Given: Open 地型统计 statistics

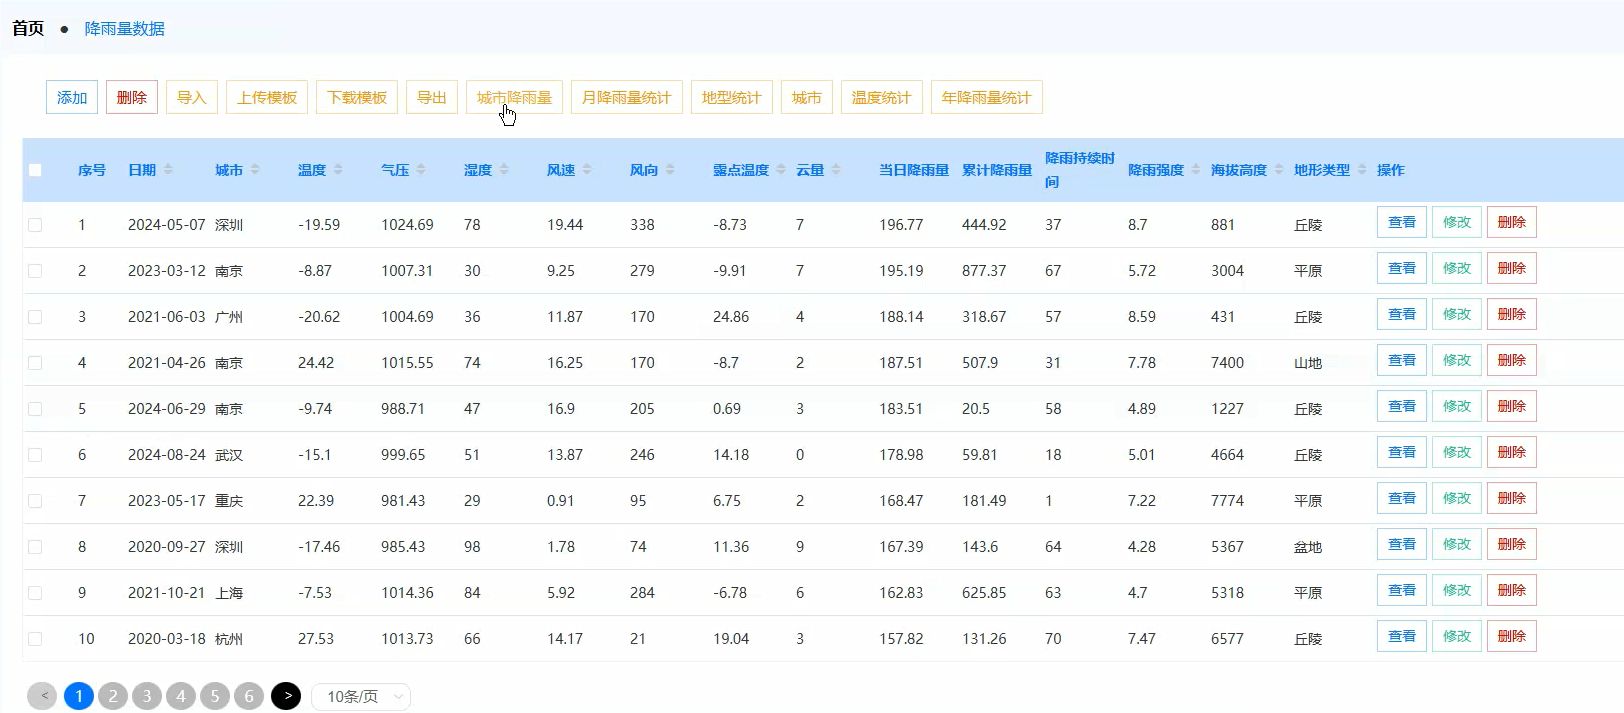Looking at the screenshot, I should pos(731,97).
